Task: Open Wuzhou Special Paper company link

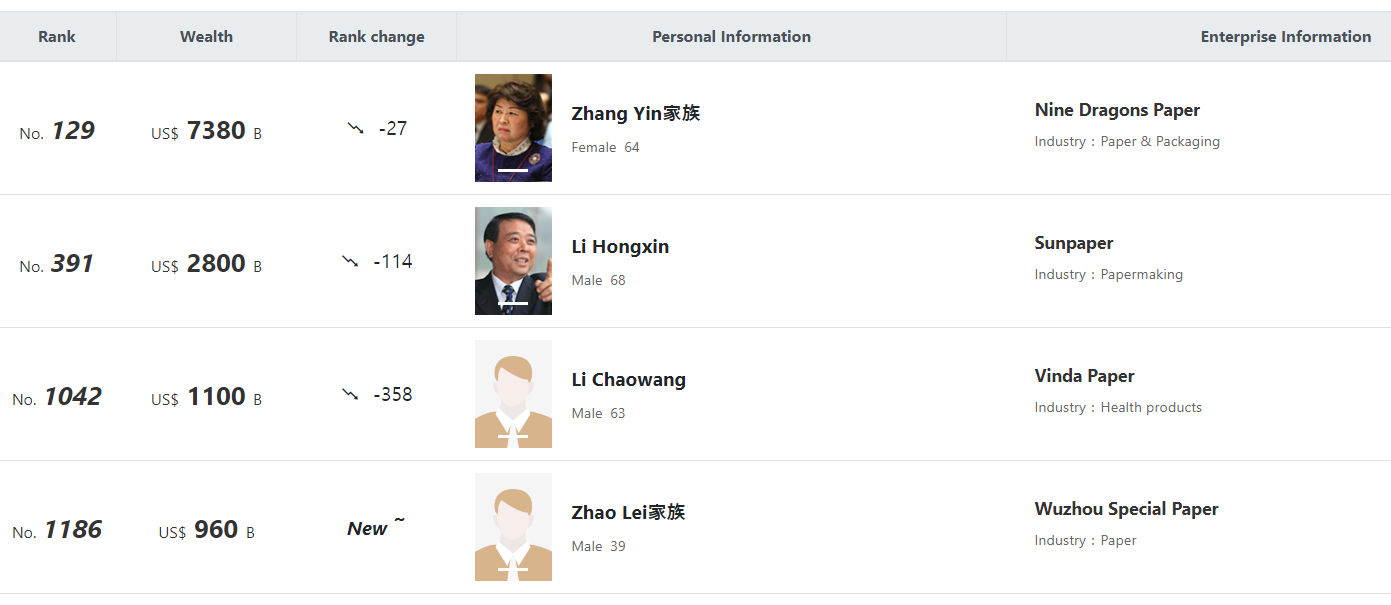Action: coord(1126,509)
